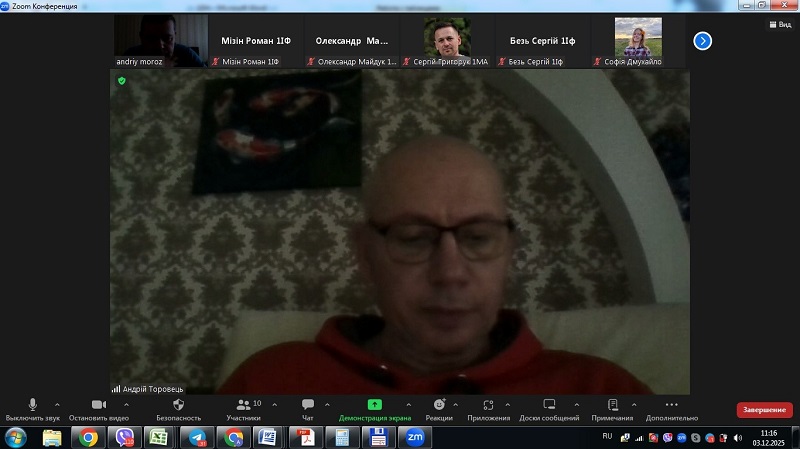
Task: Open Дополнительно more options menu
Action: 671,405
